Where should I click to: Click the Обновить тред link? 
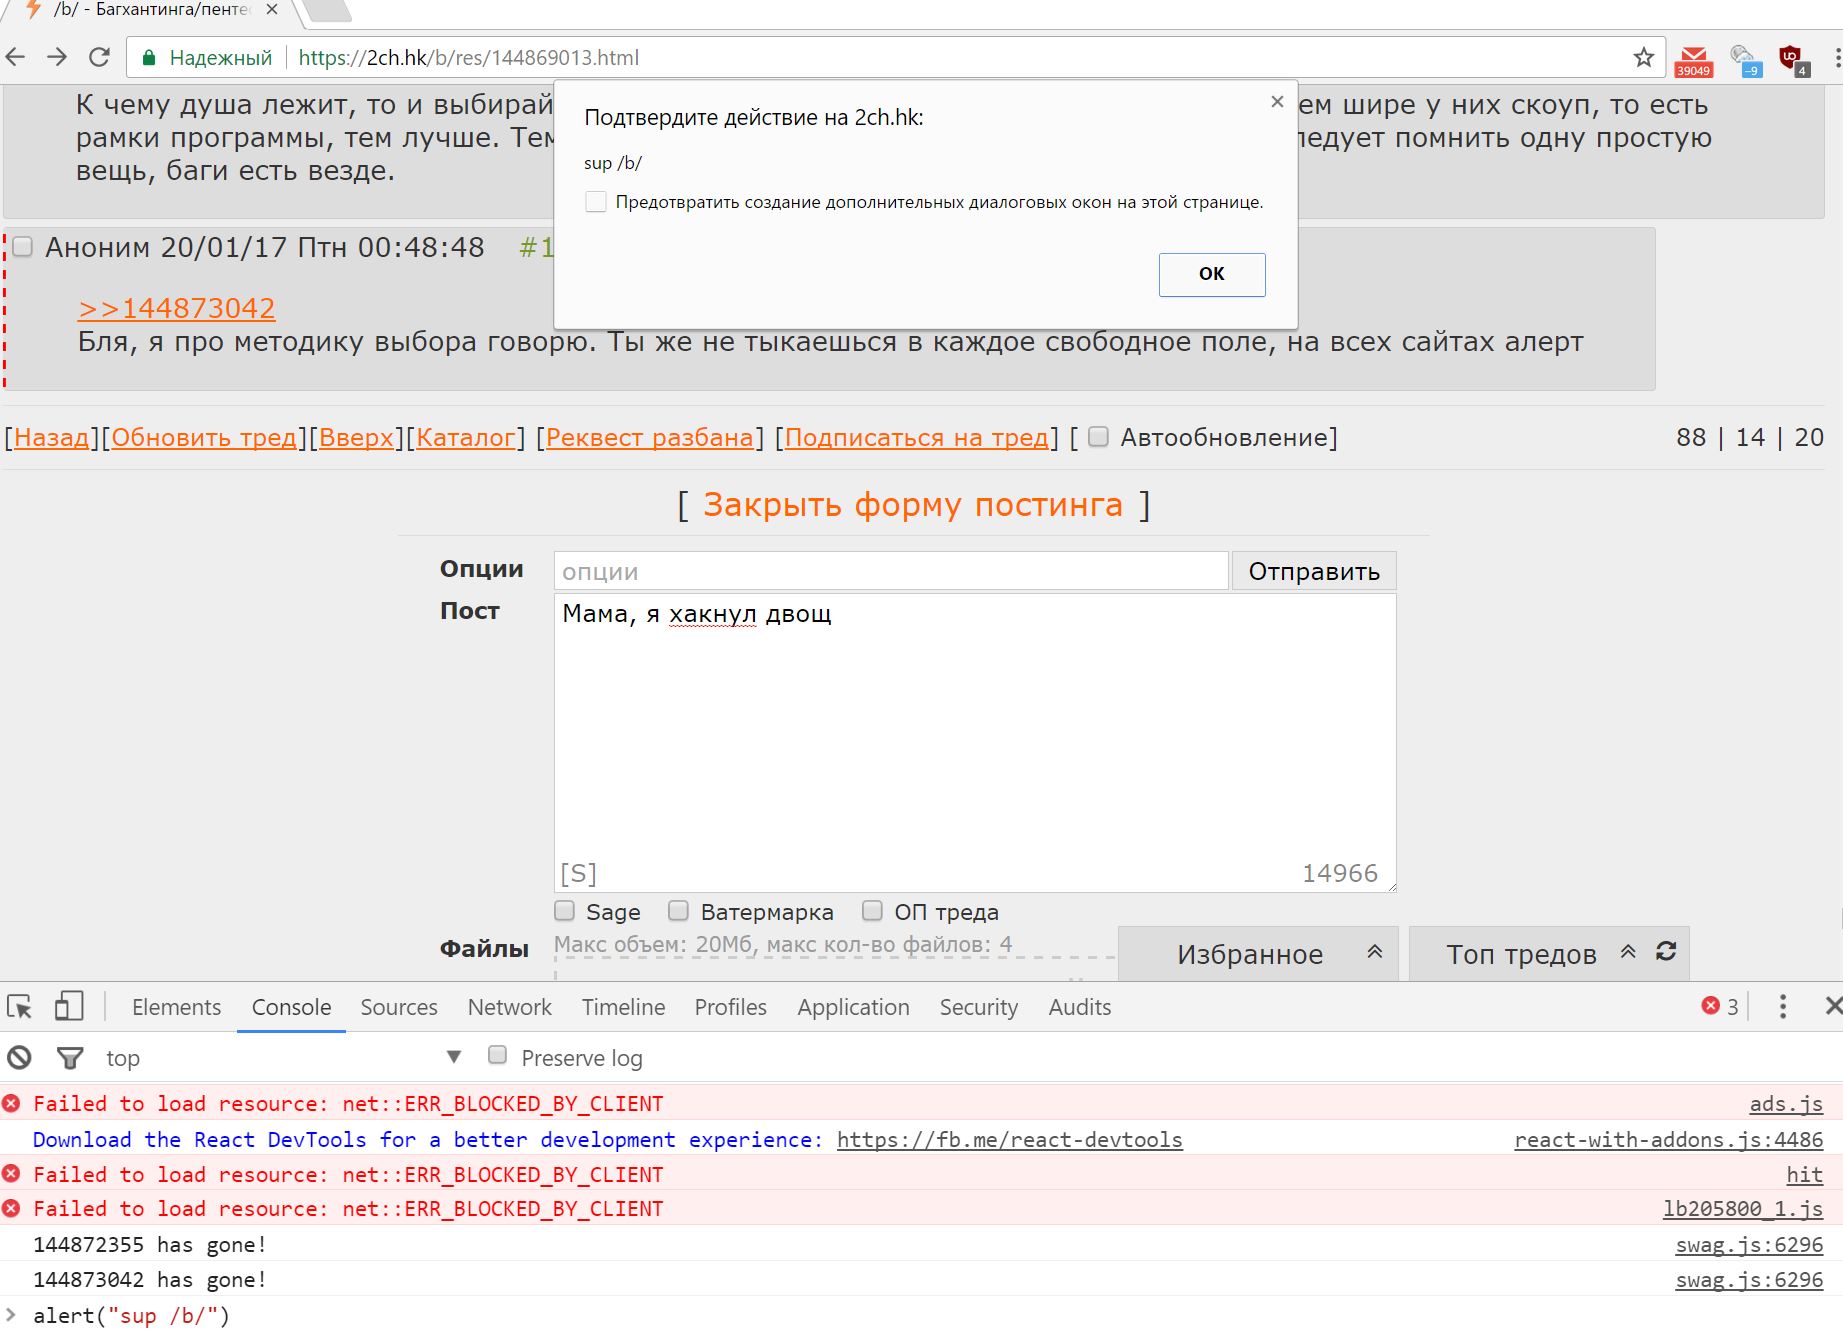point(205,437)
